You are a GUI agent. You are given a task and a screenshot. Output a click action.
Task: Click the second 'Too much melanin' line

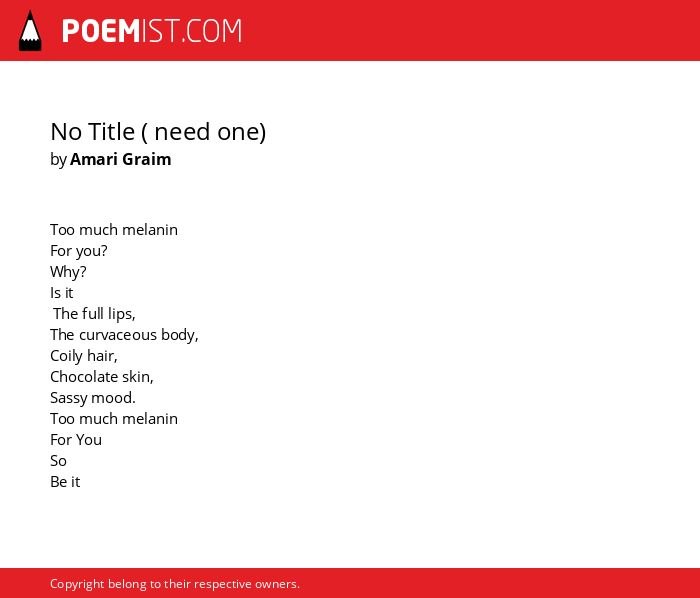[114, 419]
